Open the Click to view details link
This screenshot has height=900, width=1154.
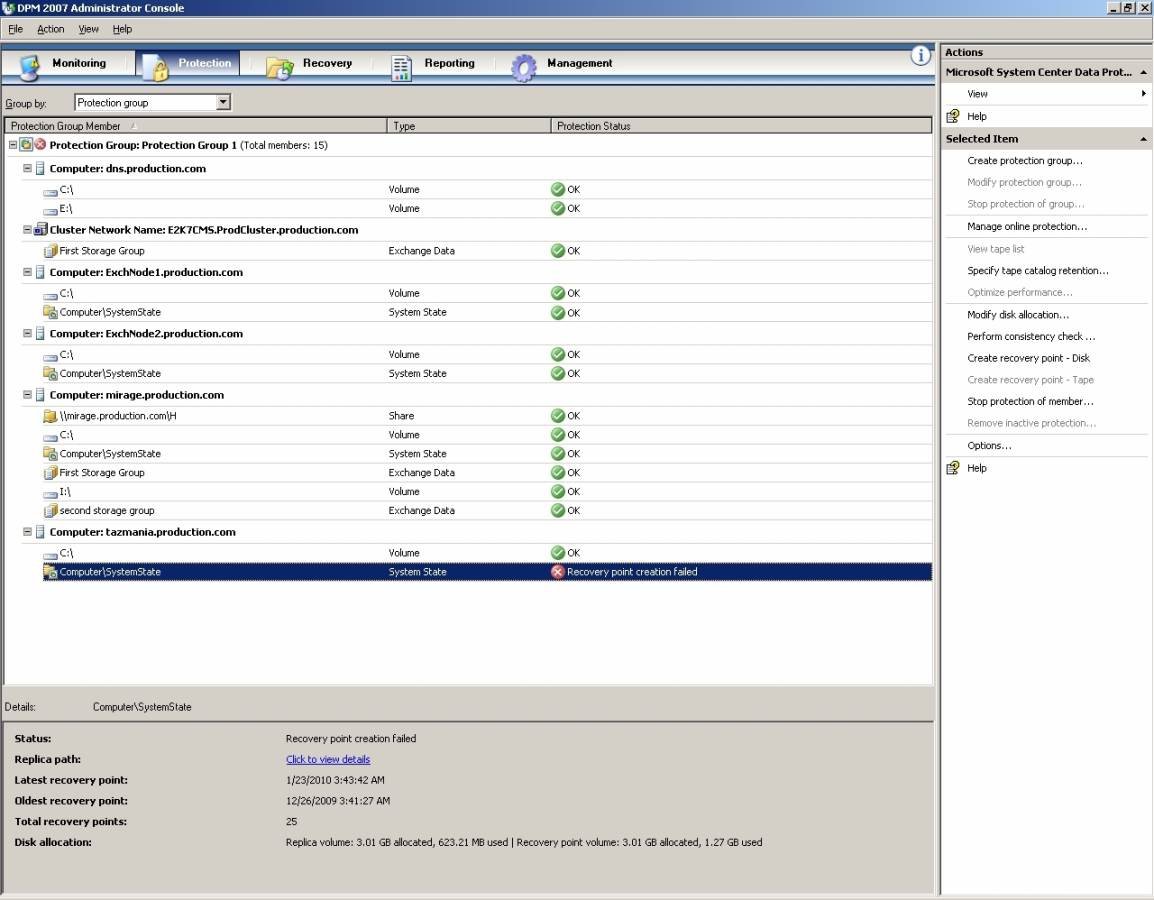coord(328,759)
